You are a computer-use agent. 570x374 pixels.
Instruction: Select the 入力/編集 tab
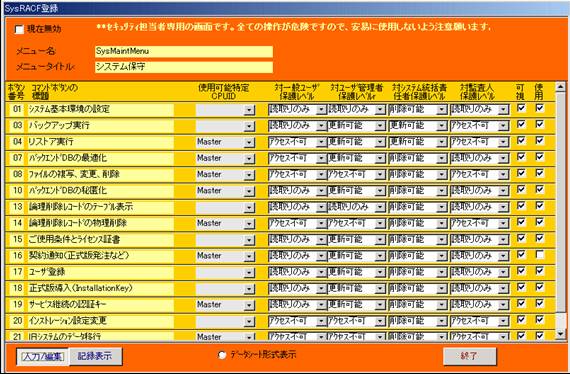(x=43, y=357)
